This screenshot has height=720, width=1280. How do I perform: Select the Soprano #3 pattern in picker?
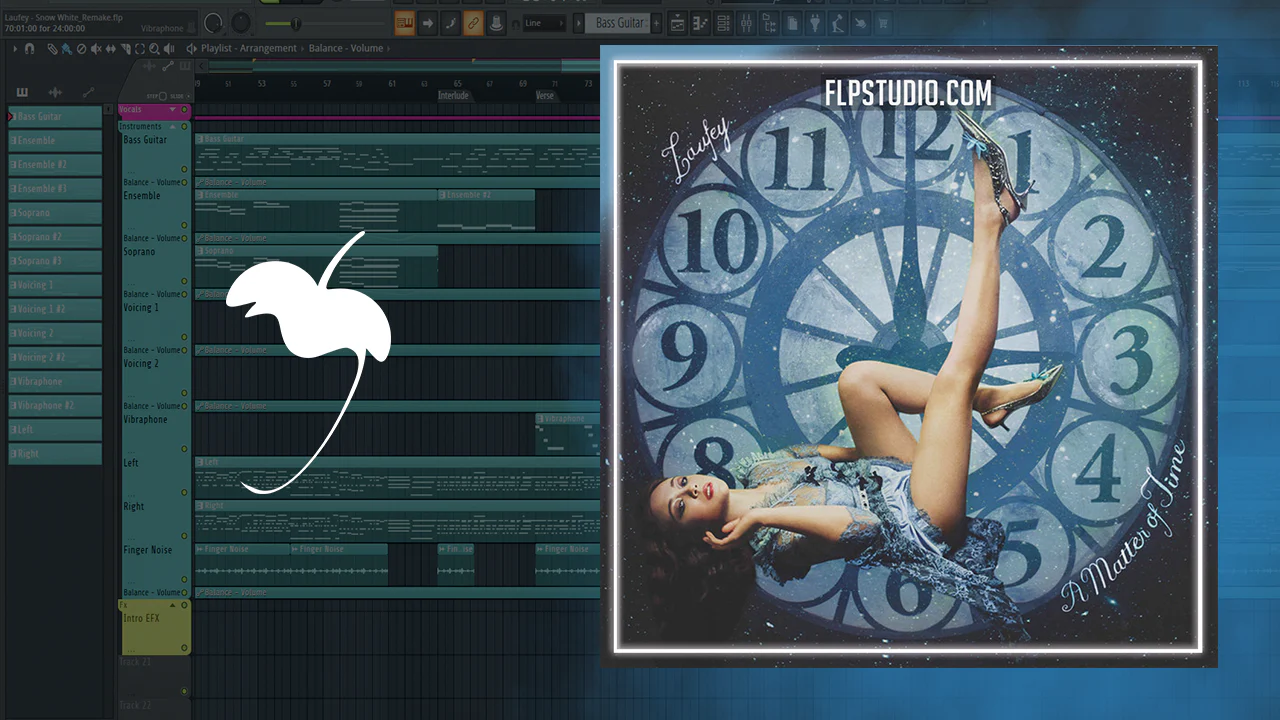tap(55, 261)
